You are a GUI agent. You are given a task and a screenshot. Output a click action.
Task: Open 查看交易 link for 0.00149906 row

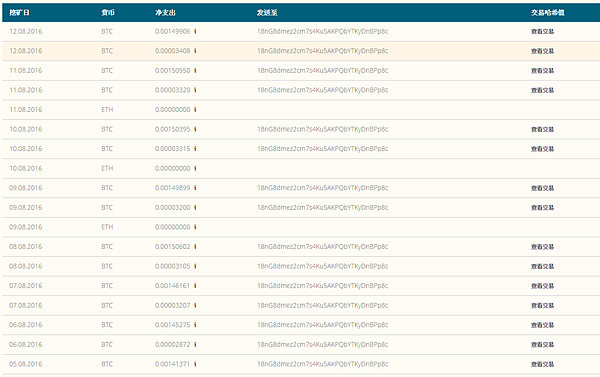pyautogui.click(x=542, y=32)
